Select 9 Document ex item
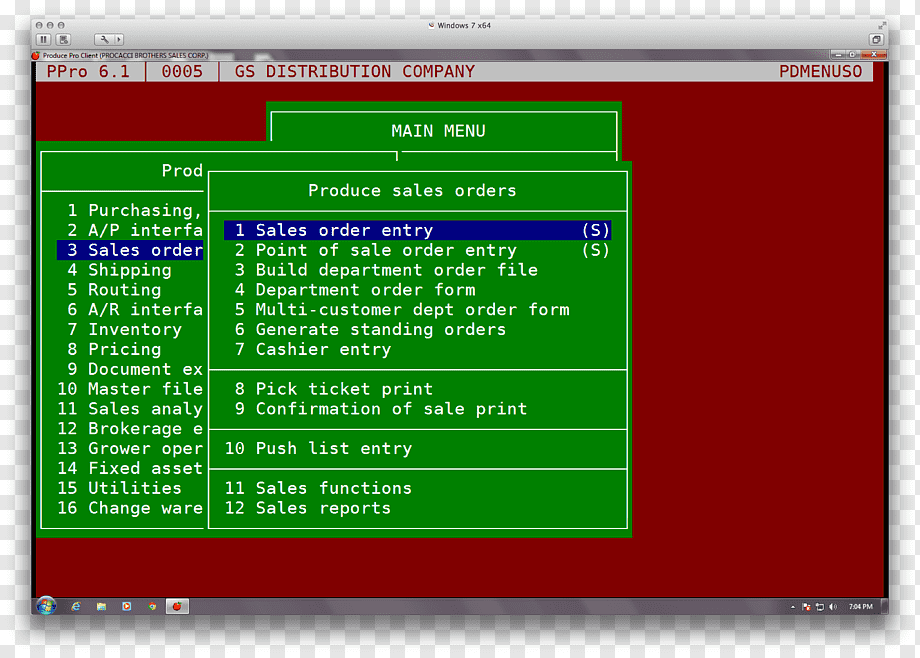Viewport: 920px width, 658px height. 130,369
